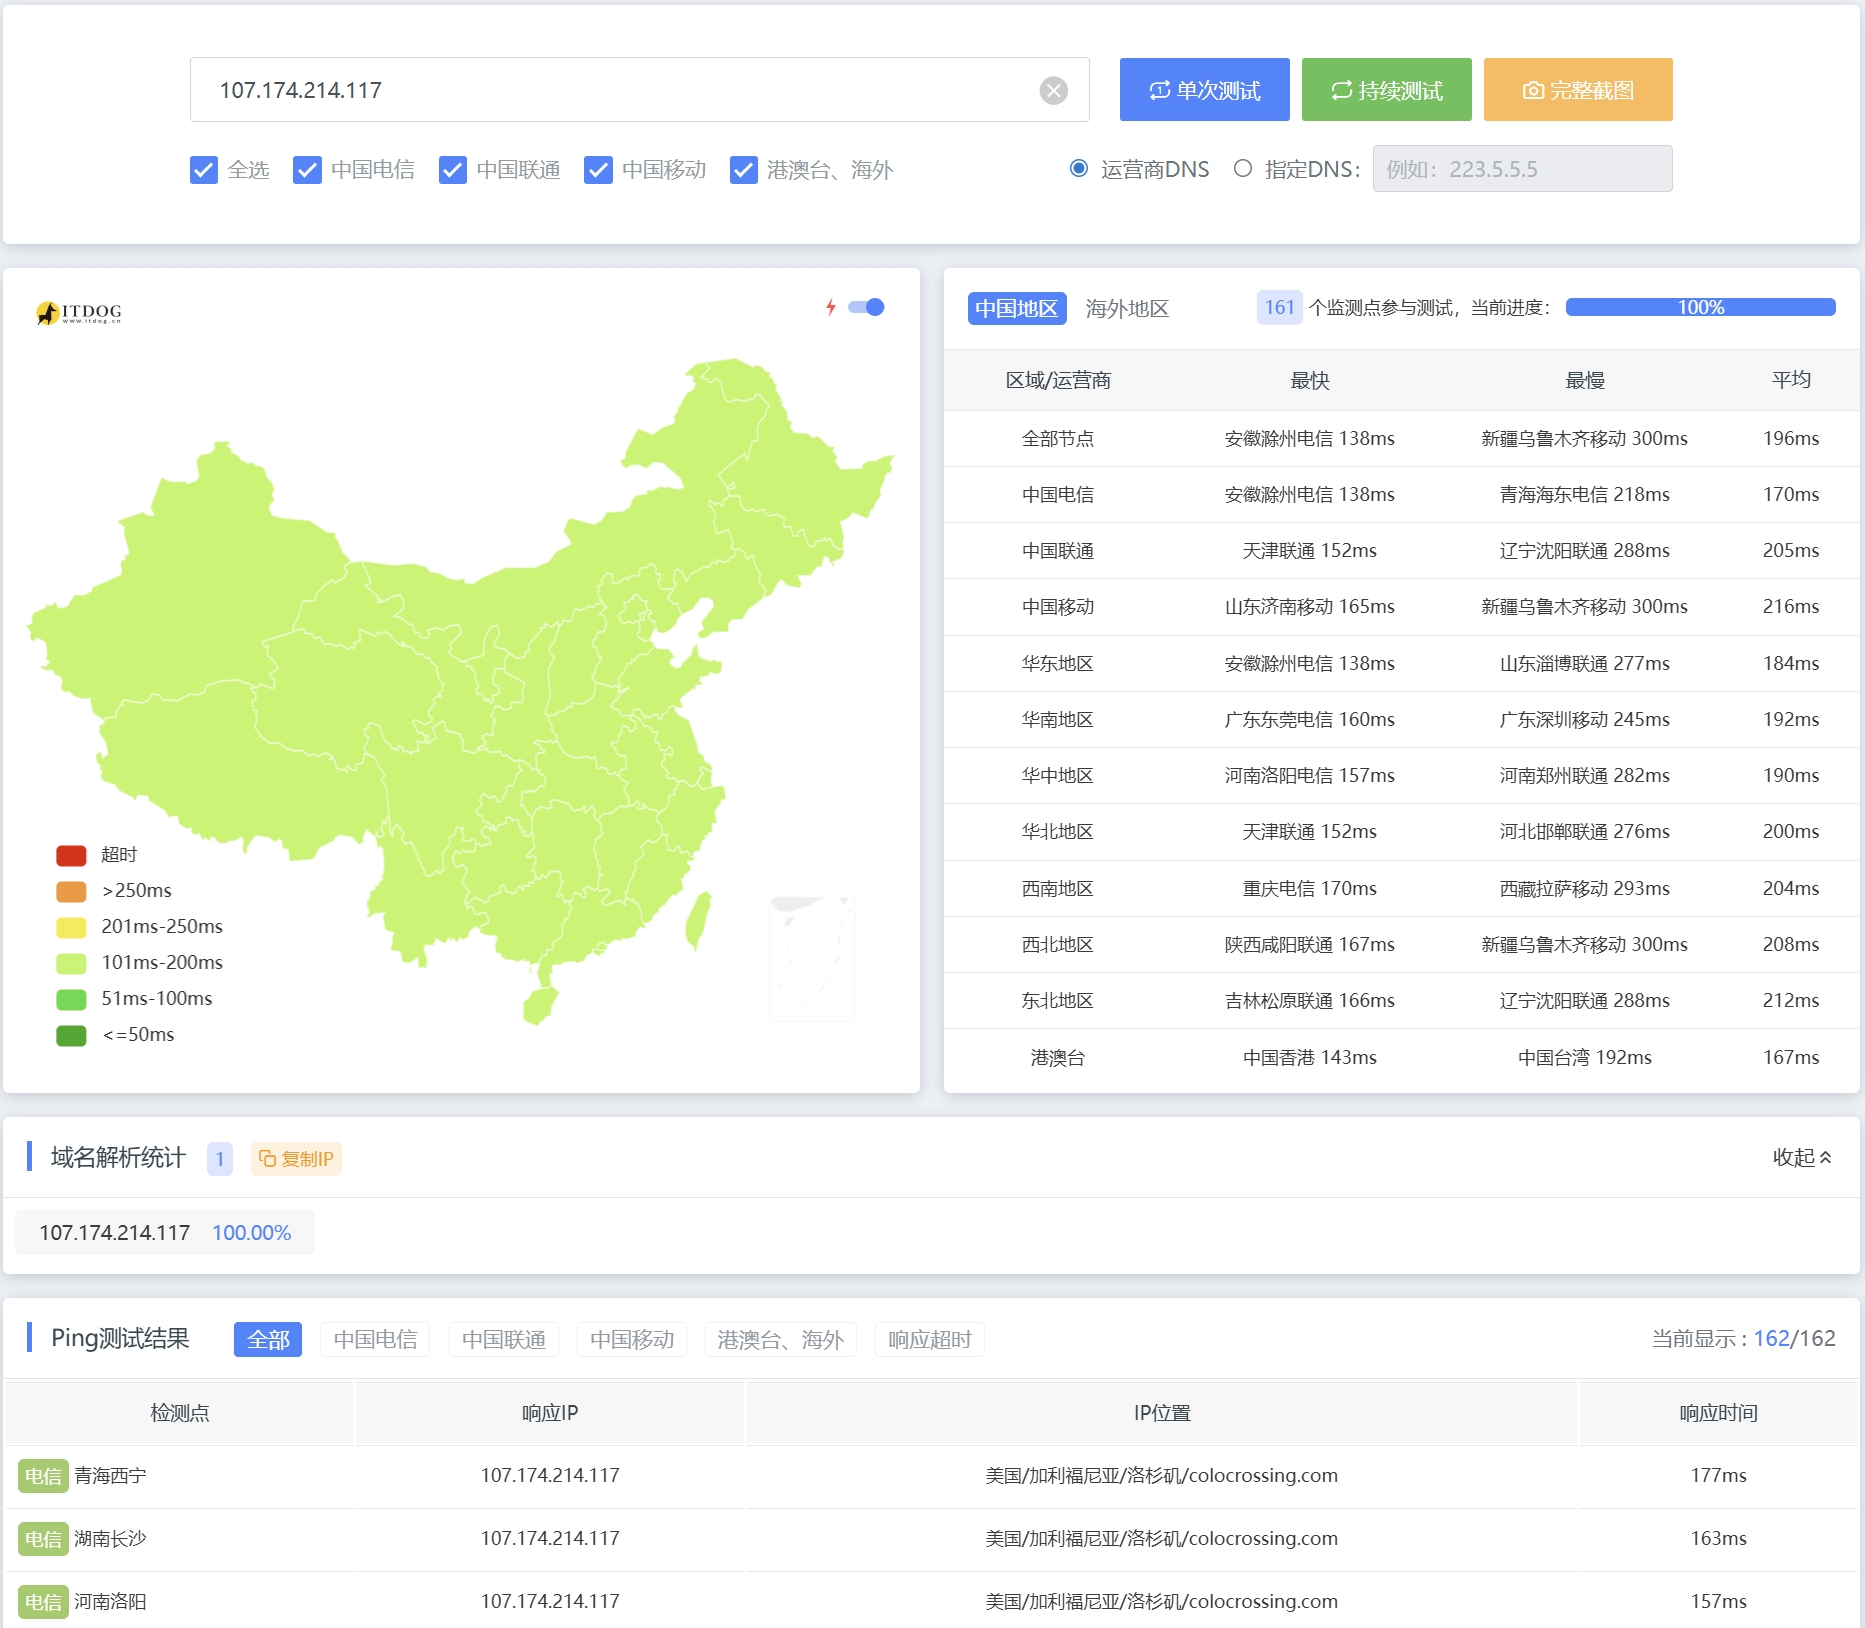Click the custom DNS input field
This screenshot has width=1865, height=1628.
tap(1521, 169)
